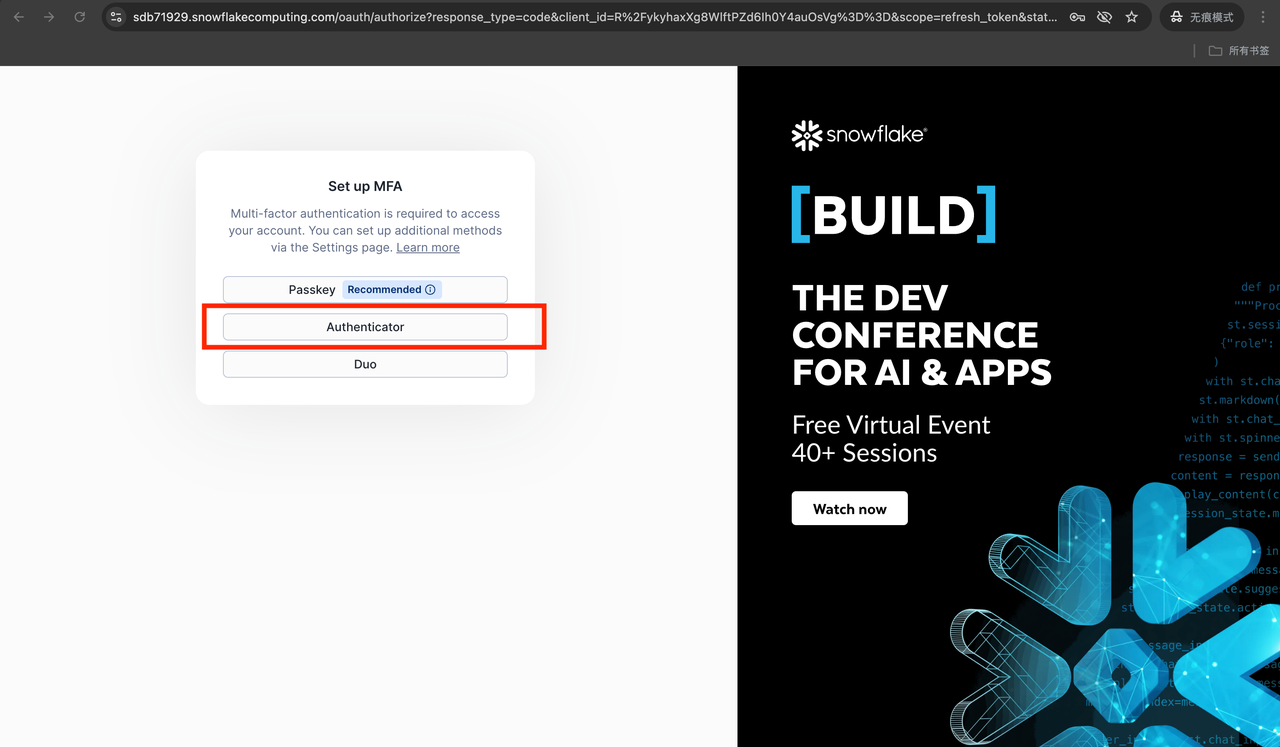Screen dimensions: 1280x747
Task: Open incognito mode 无痕模式 indicator
Action: click(x=1202, y=17)
